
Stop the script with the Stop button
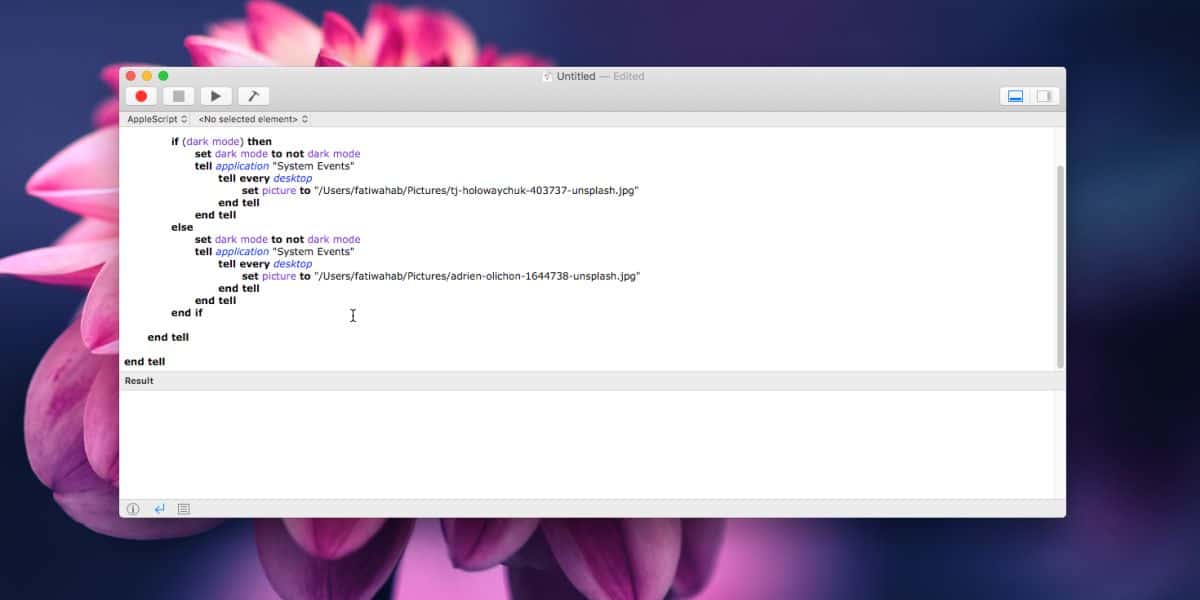coord(179,96)
